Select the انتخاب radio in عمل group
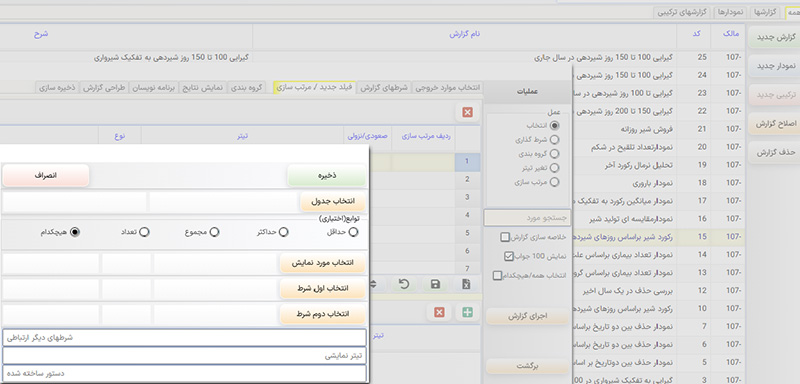The width and height of the screenshot is (800, 384). click(x=555, y=125)
